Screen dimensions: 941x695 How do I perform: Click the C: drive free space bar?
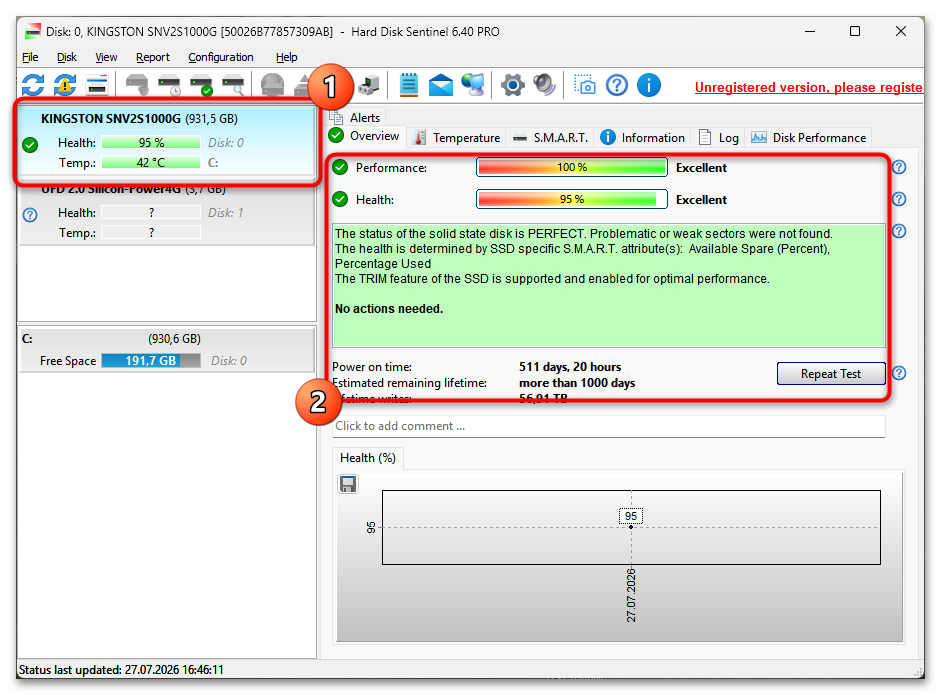coord(151,361)
